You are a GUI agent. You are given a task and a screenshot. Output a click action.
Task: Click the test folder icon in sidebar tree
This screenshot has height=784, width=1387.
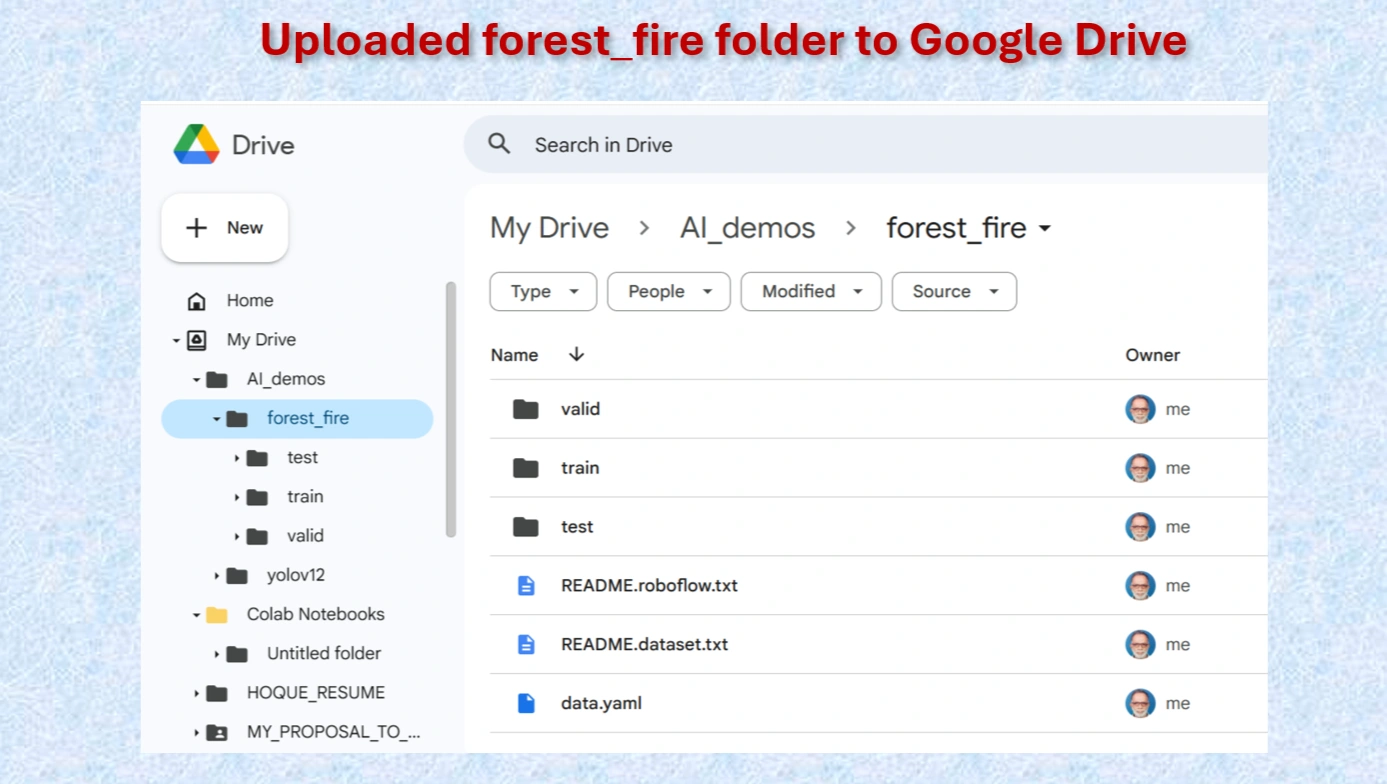pyautogui.click(x=257, y=458)
